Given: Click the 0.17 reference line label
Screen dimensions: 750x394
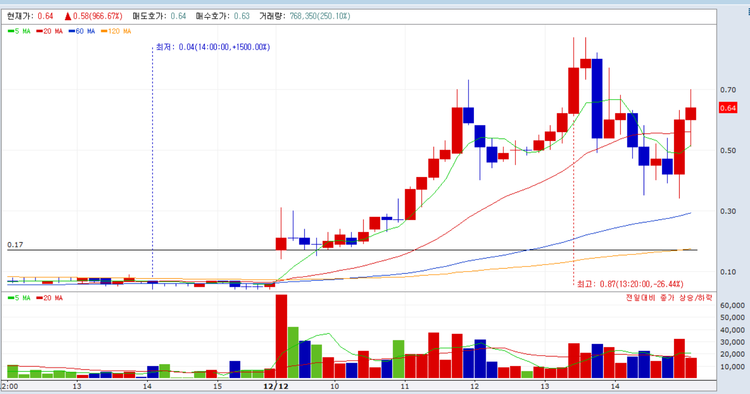Looking at the screenshot, I should pyautogui.click(x=15, y=245).
